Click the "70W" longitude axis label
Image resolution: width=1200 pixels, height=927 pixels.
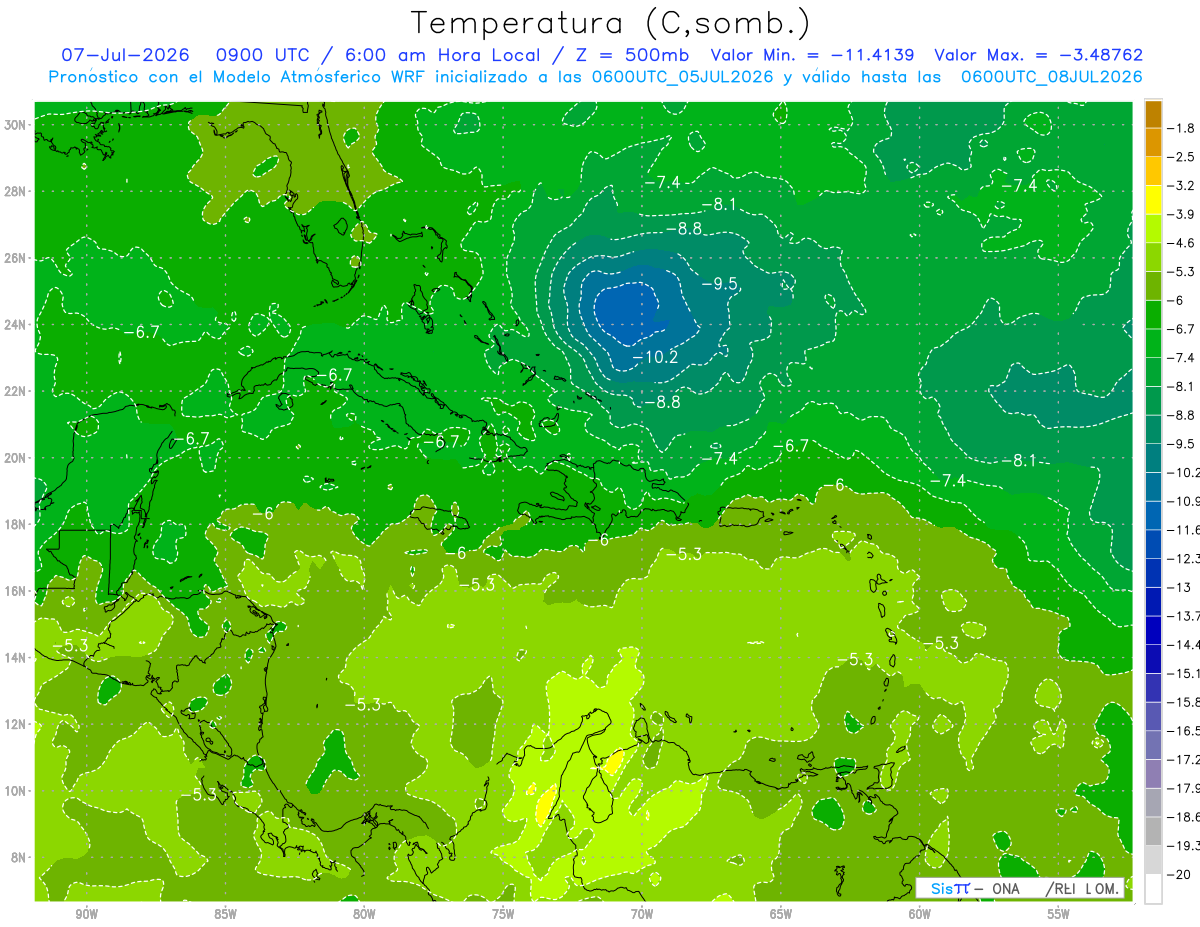[x=642, y=914]
